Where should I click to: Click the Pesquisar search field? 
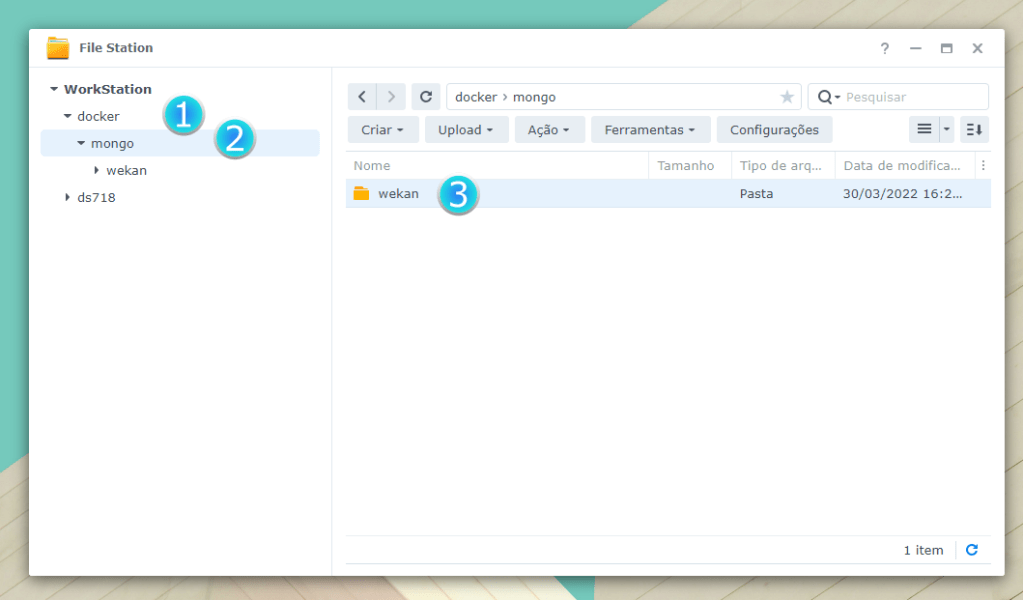point(910,97)
